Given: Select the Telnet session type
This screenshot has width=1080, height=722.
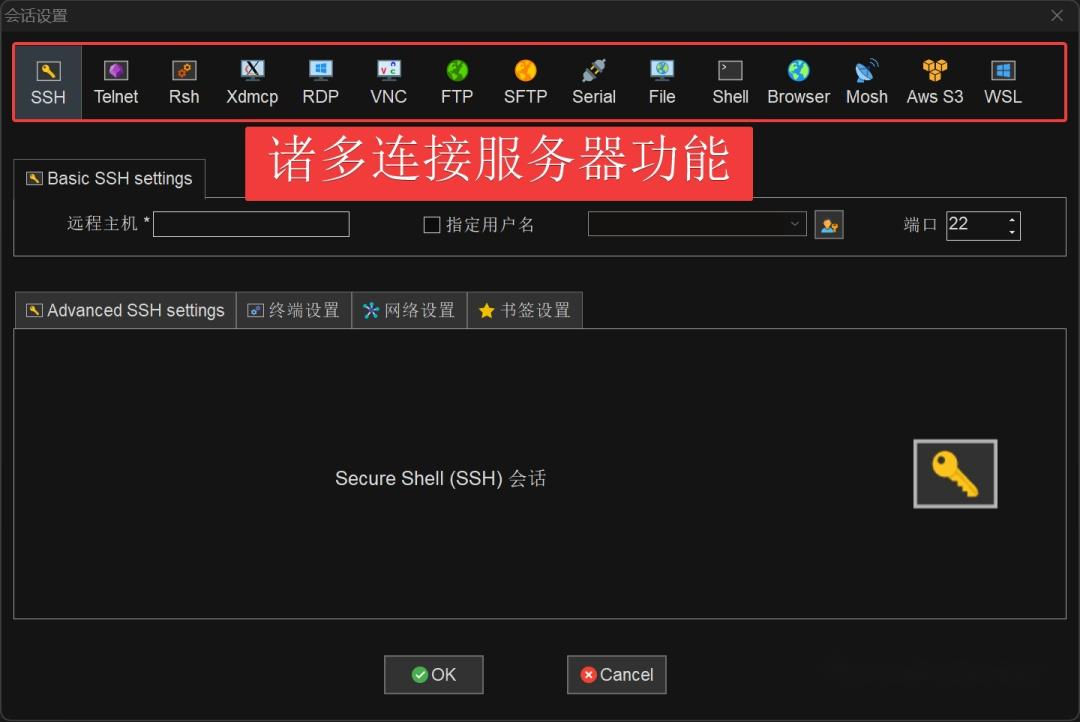Looking at the screenshot, I should point(116,83).
